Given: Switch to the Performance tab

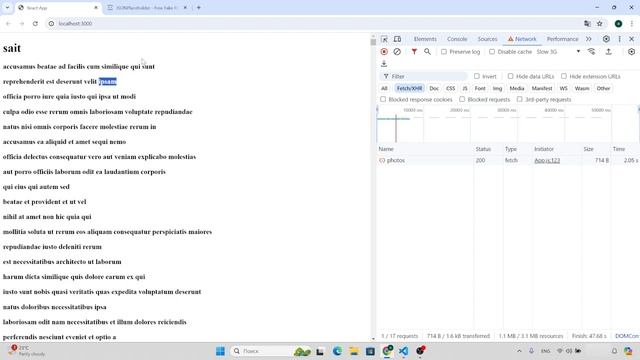Looking at the screenshot, I should pos(562,39).
